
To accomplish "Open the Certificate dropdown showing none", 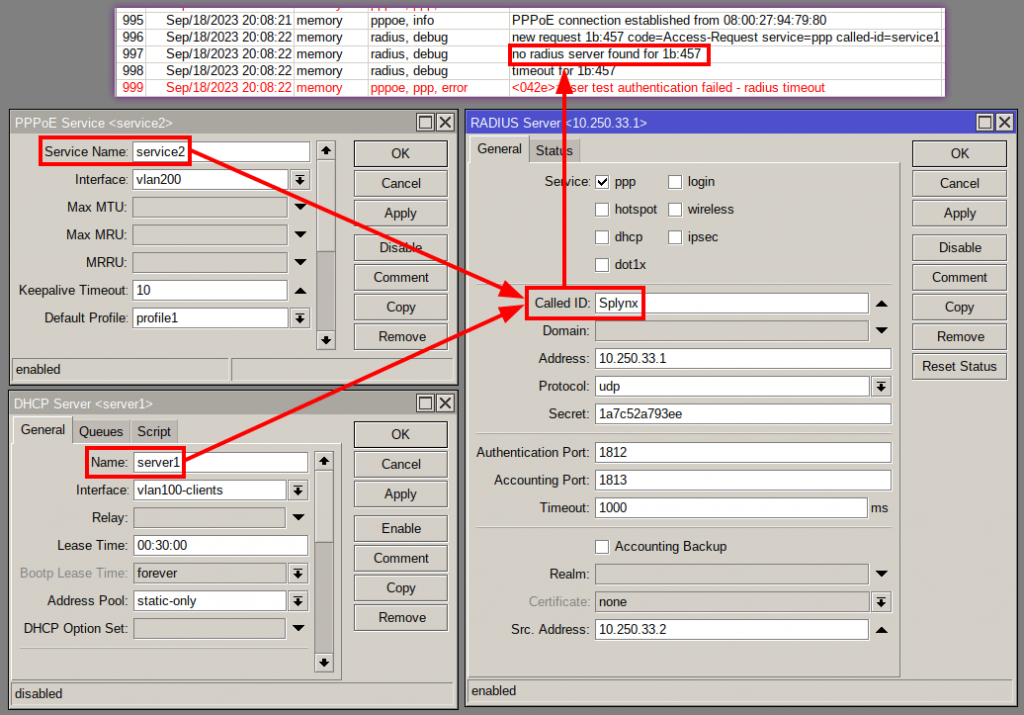I will pyautogui.click(x=883, y=601).
